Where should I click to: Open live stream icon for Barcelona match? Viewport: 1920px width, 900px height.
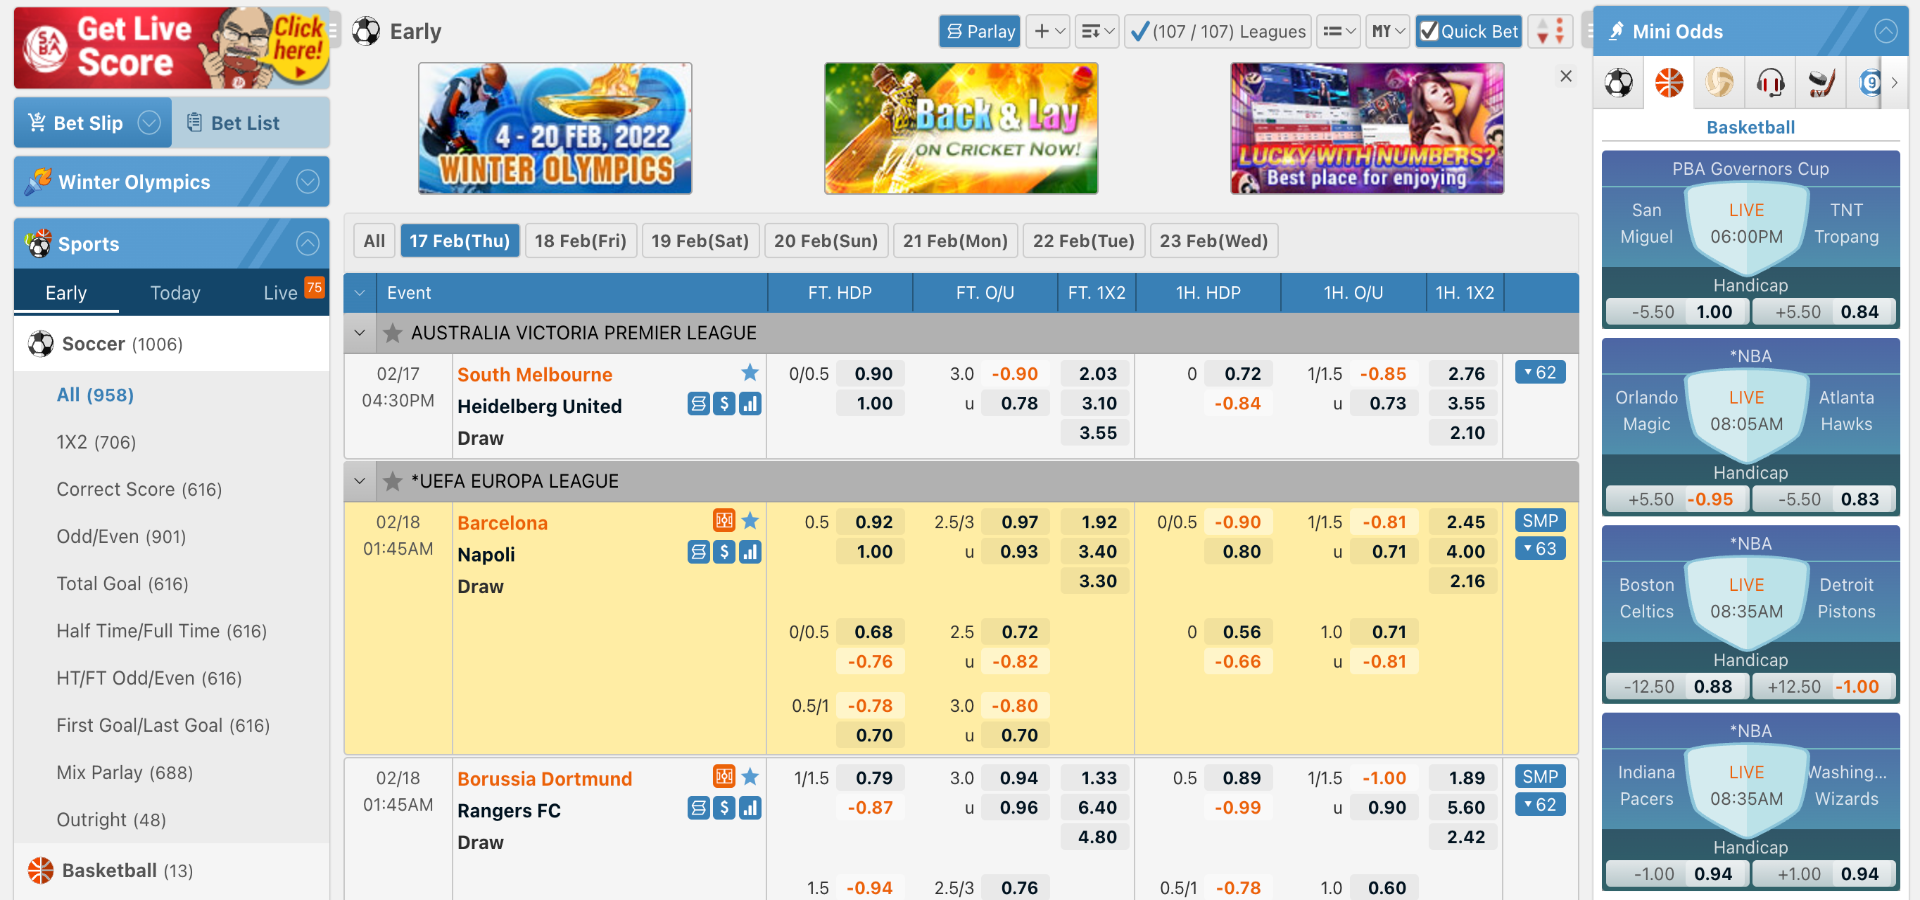(x=724, y=520)
